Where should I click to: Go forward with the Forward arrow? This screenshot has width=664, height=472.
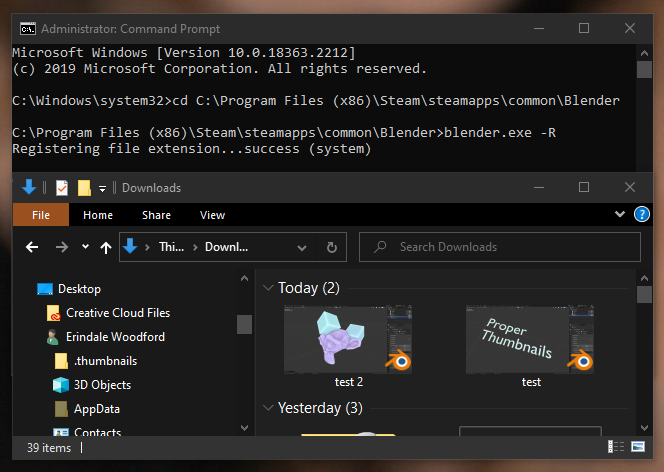(x=62, y=247)
